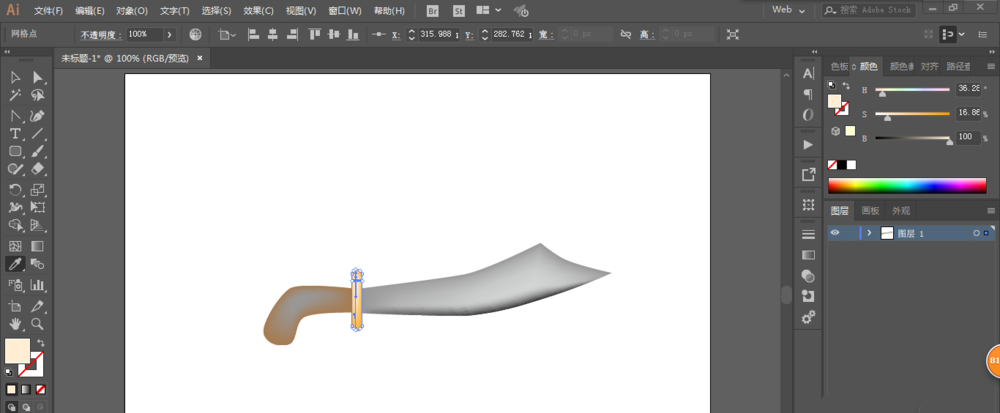Screen dimensions: 1000x413
Task: Click the 不透明度 label link
Action: (x=98, y=34)
